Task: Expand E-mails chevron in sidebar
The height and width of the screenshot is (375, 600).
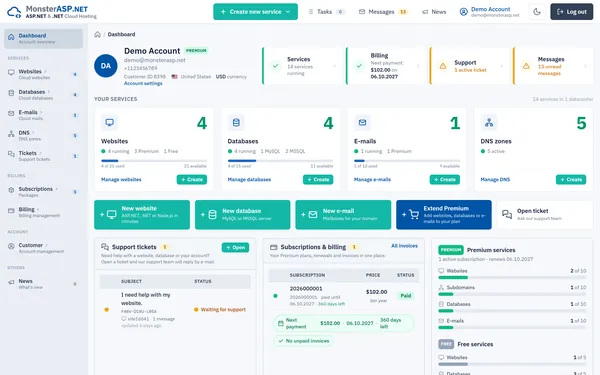Action: 41,112
